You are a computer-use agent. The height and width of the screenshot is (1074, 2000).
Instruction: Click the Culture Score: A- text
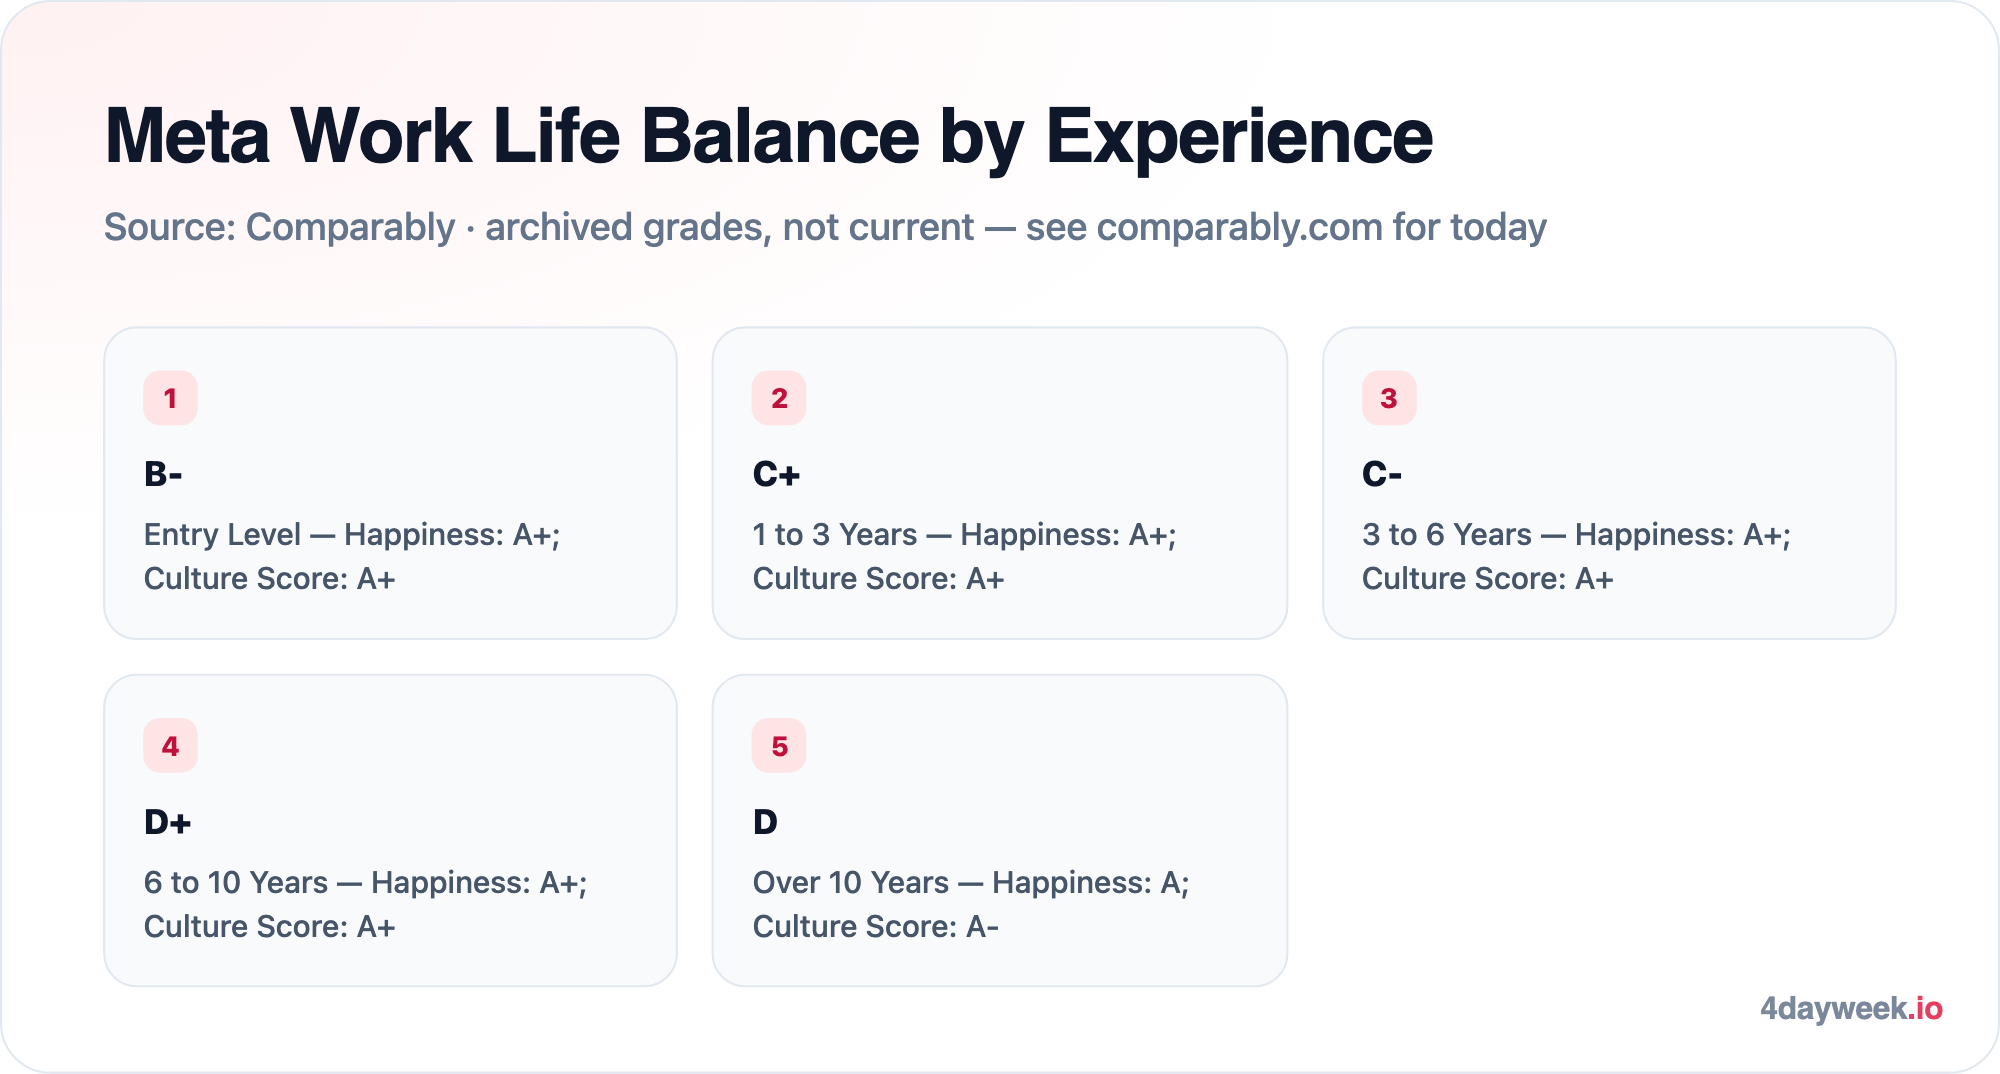pos(876,927)
